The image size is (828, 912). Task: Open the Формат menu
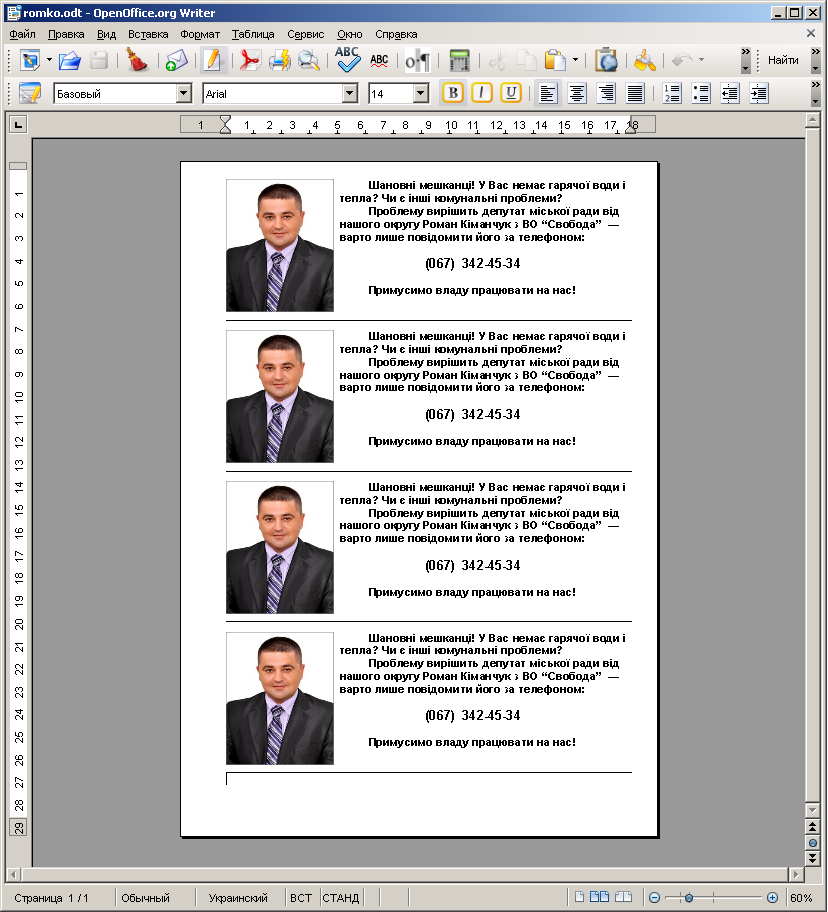[x=199, y=34]
